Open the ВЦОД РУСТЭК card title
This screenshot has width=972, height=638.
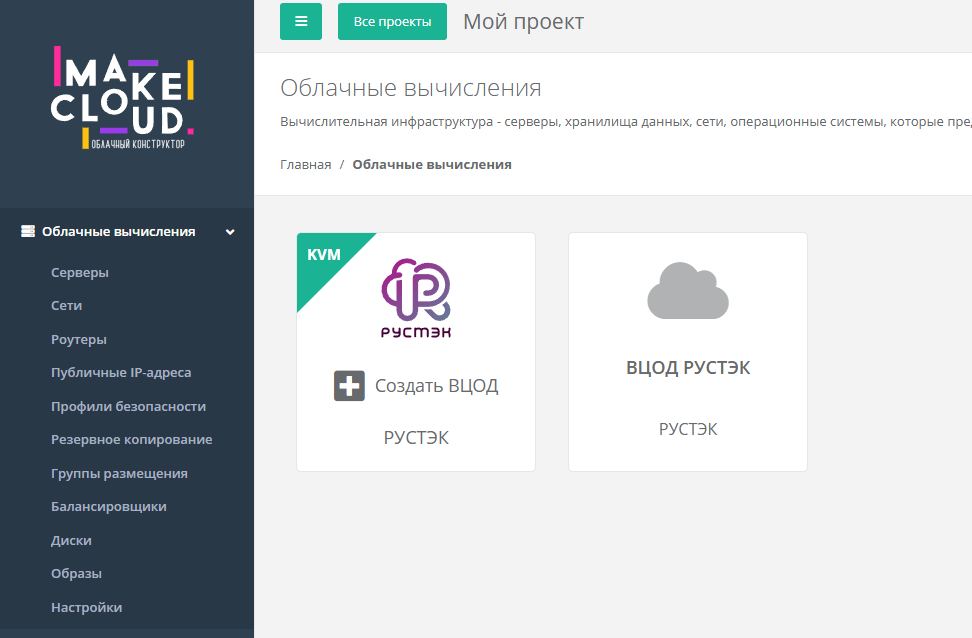point(688,368)
